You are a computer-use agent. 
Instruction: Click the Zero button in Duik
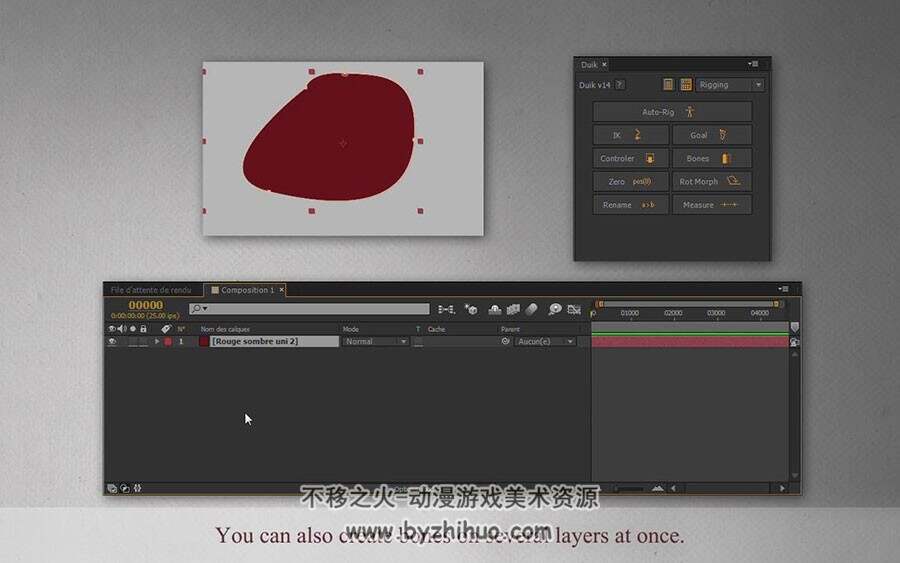click(631, 181)
